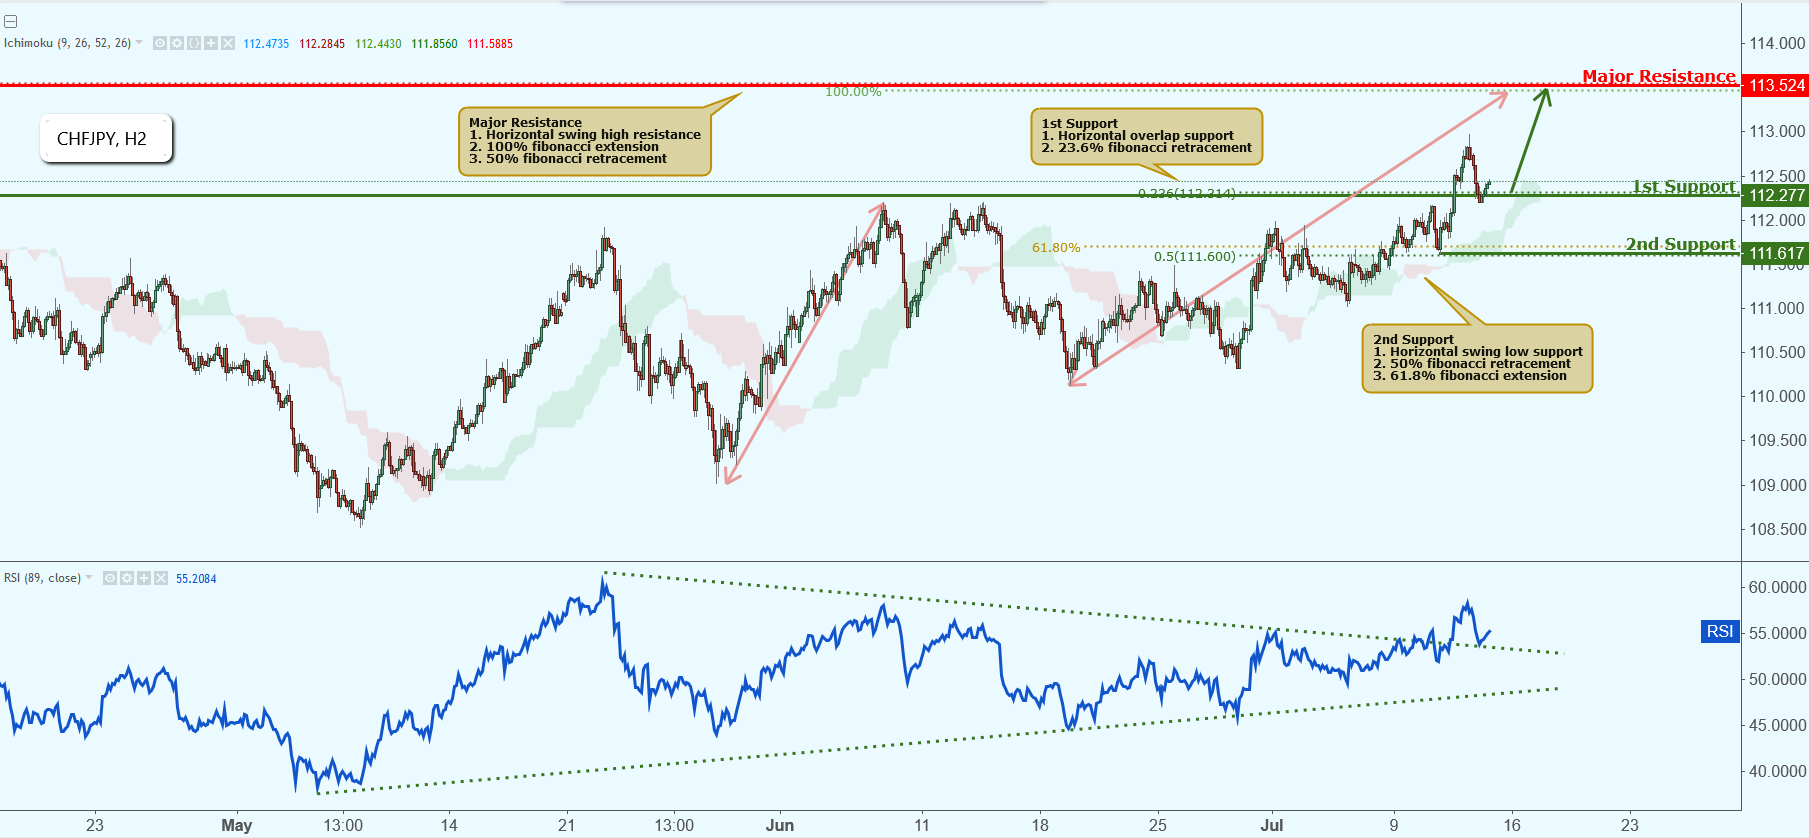Click the 60.0000 RSI axis label
The height and width of the screenshot is (838, 1809).
point(1777,587)
